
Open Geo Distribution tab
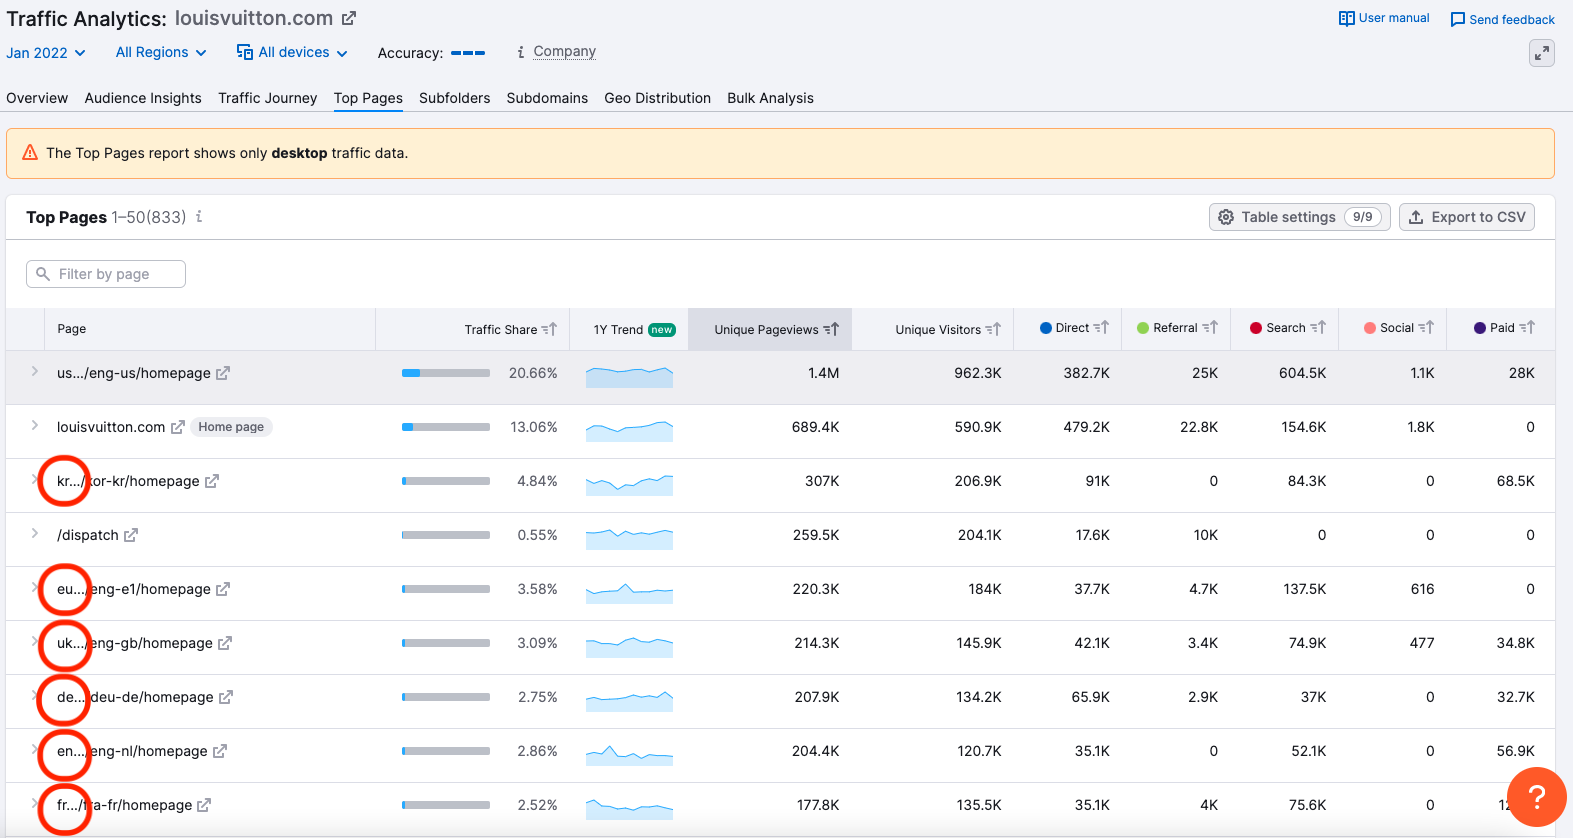[657, 98]
